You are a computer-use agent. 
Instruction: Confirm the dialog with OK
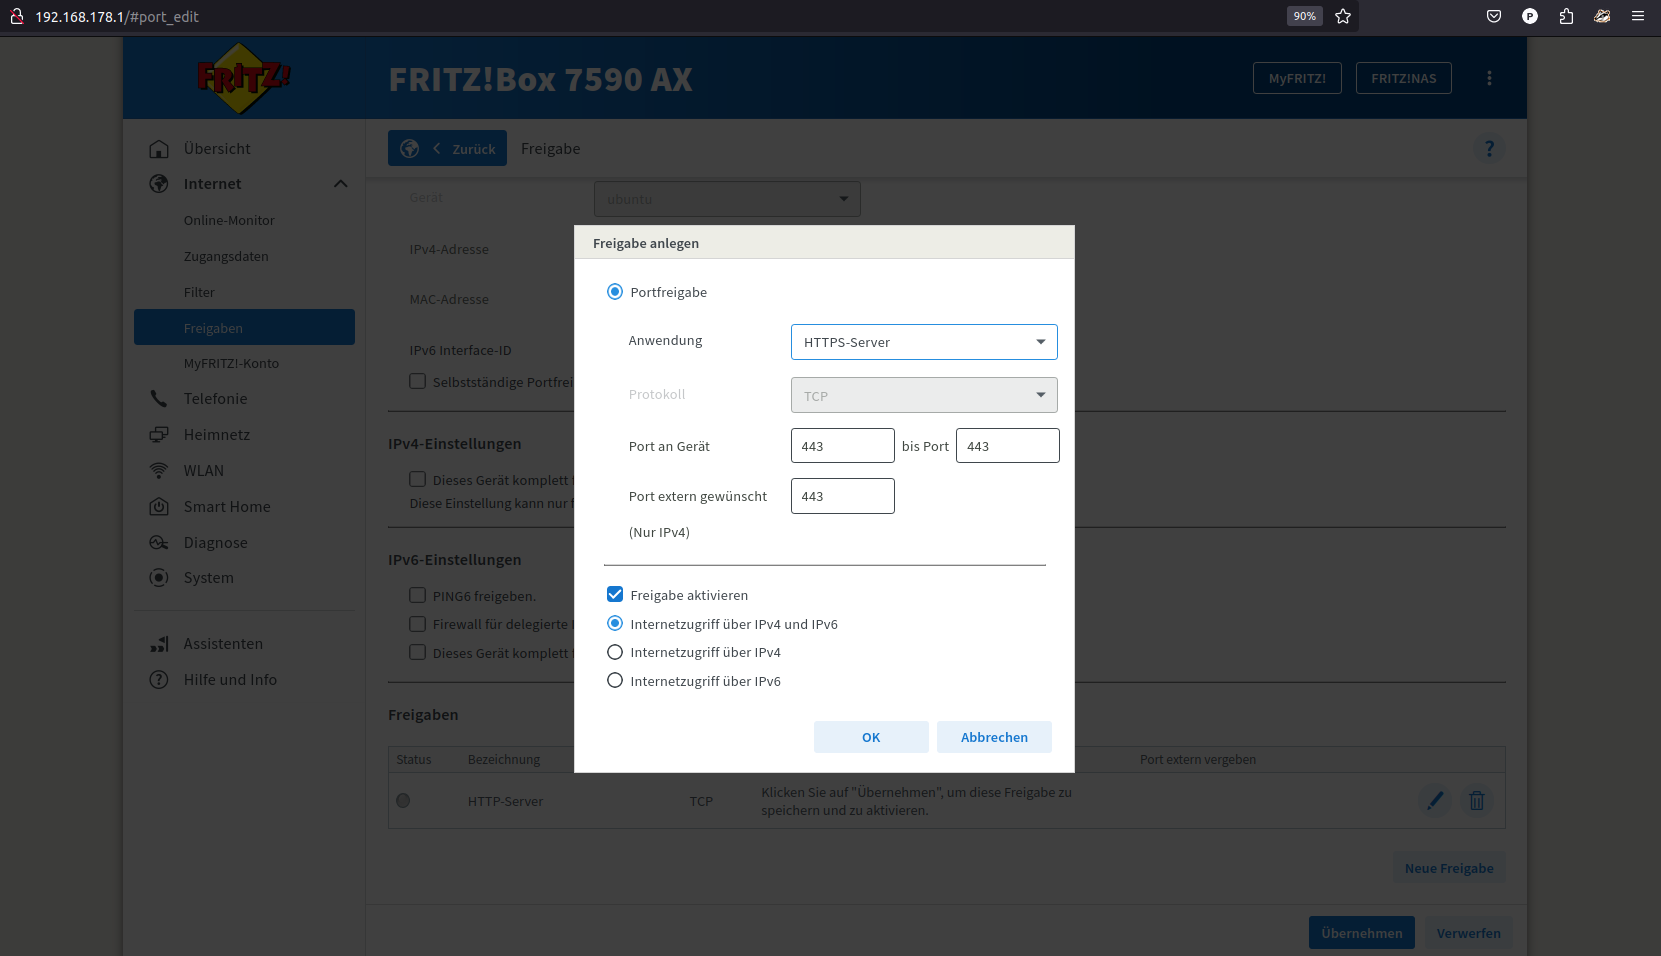click(x=870, y=737)
